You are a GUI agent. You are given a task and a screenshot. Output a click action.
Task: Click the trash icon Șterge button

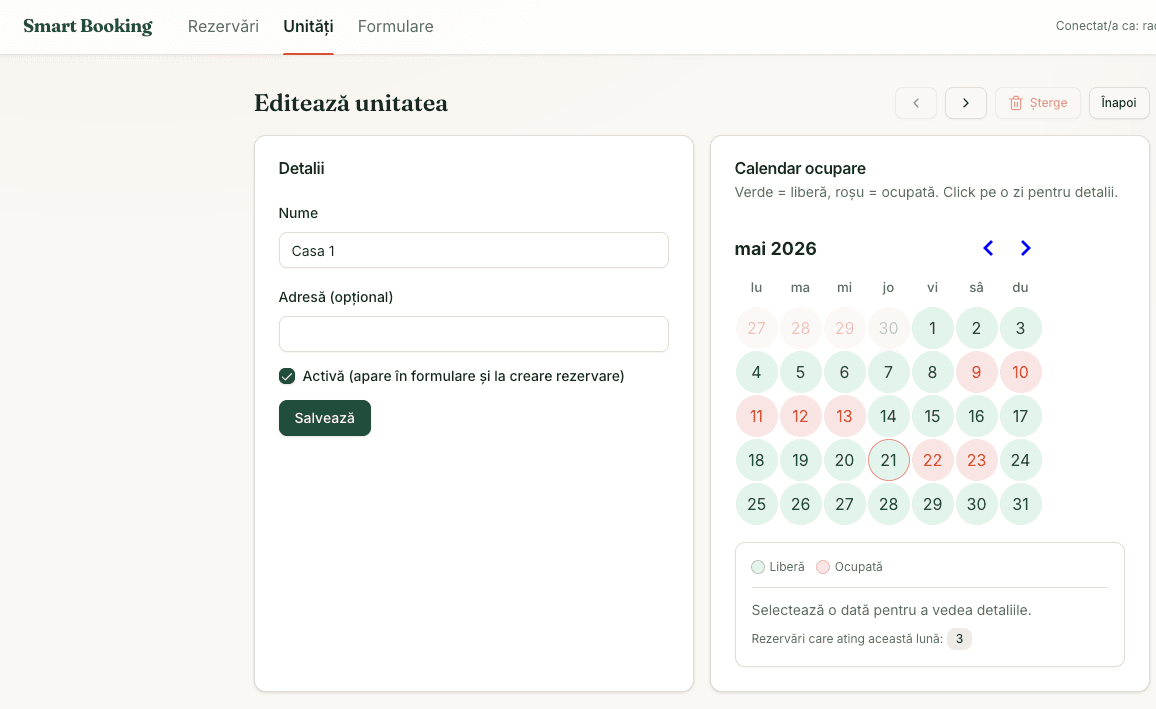[1037, 103]
